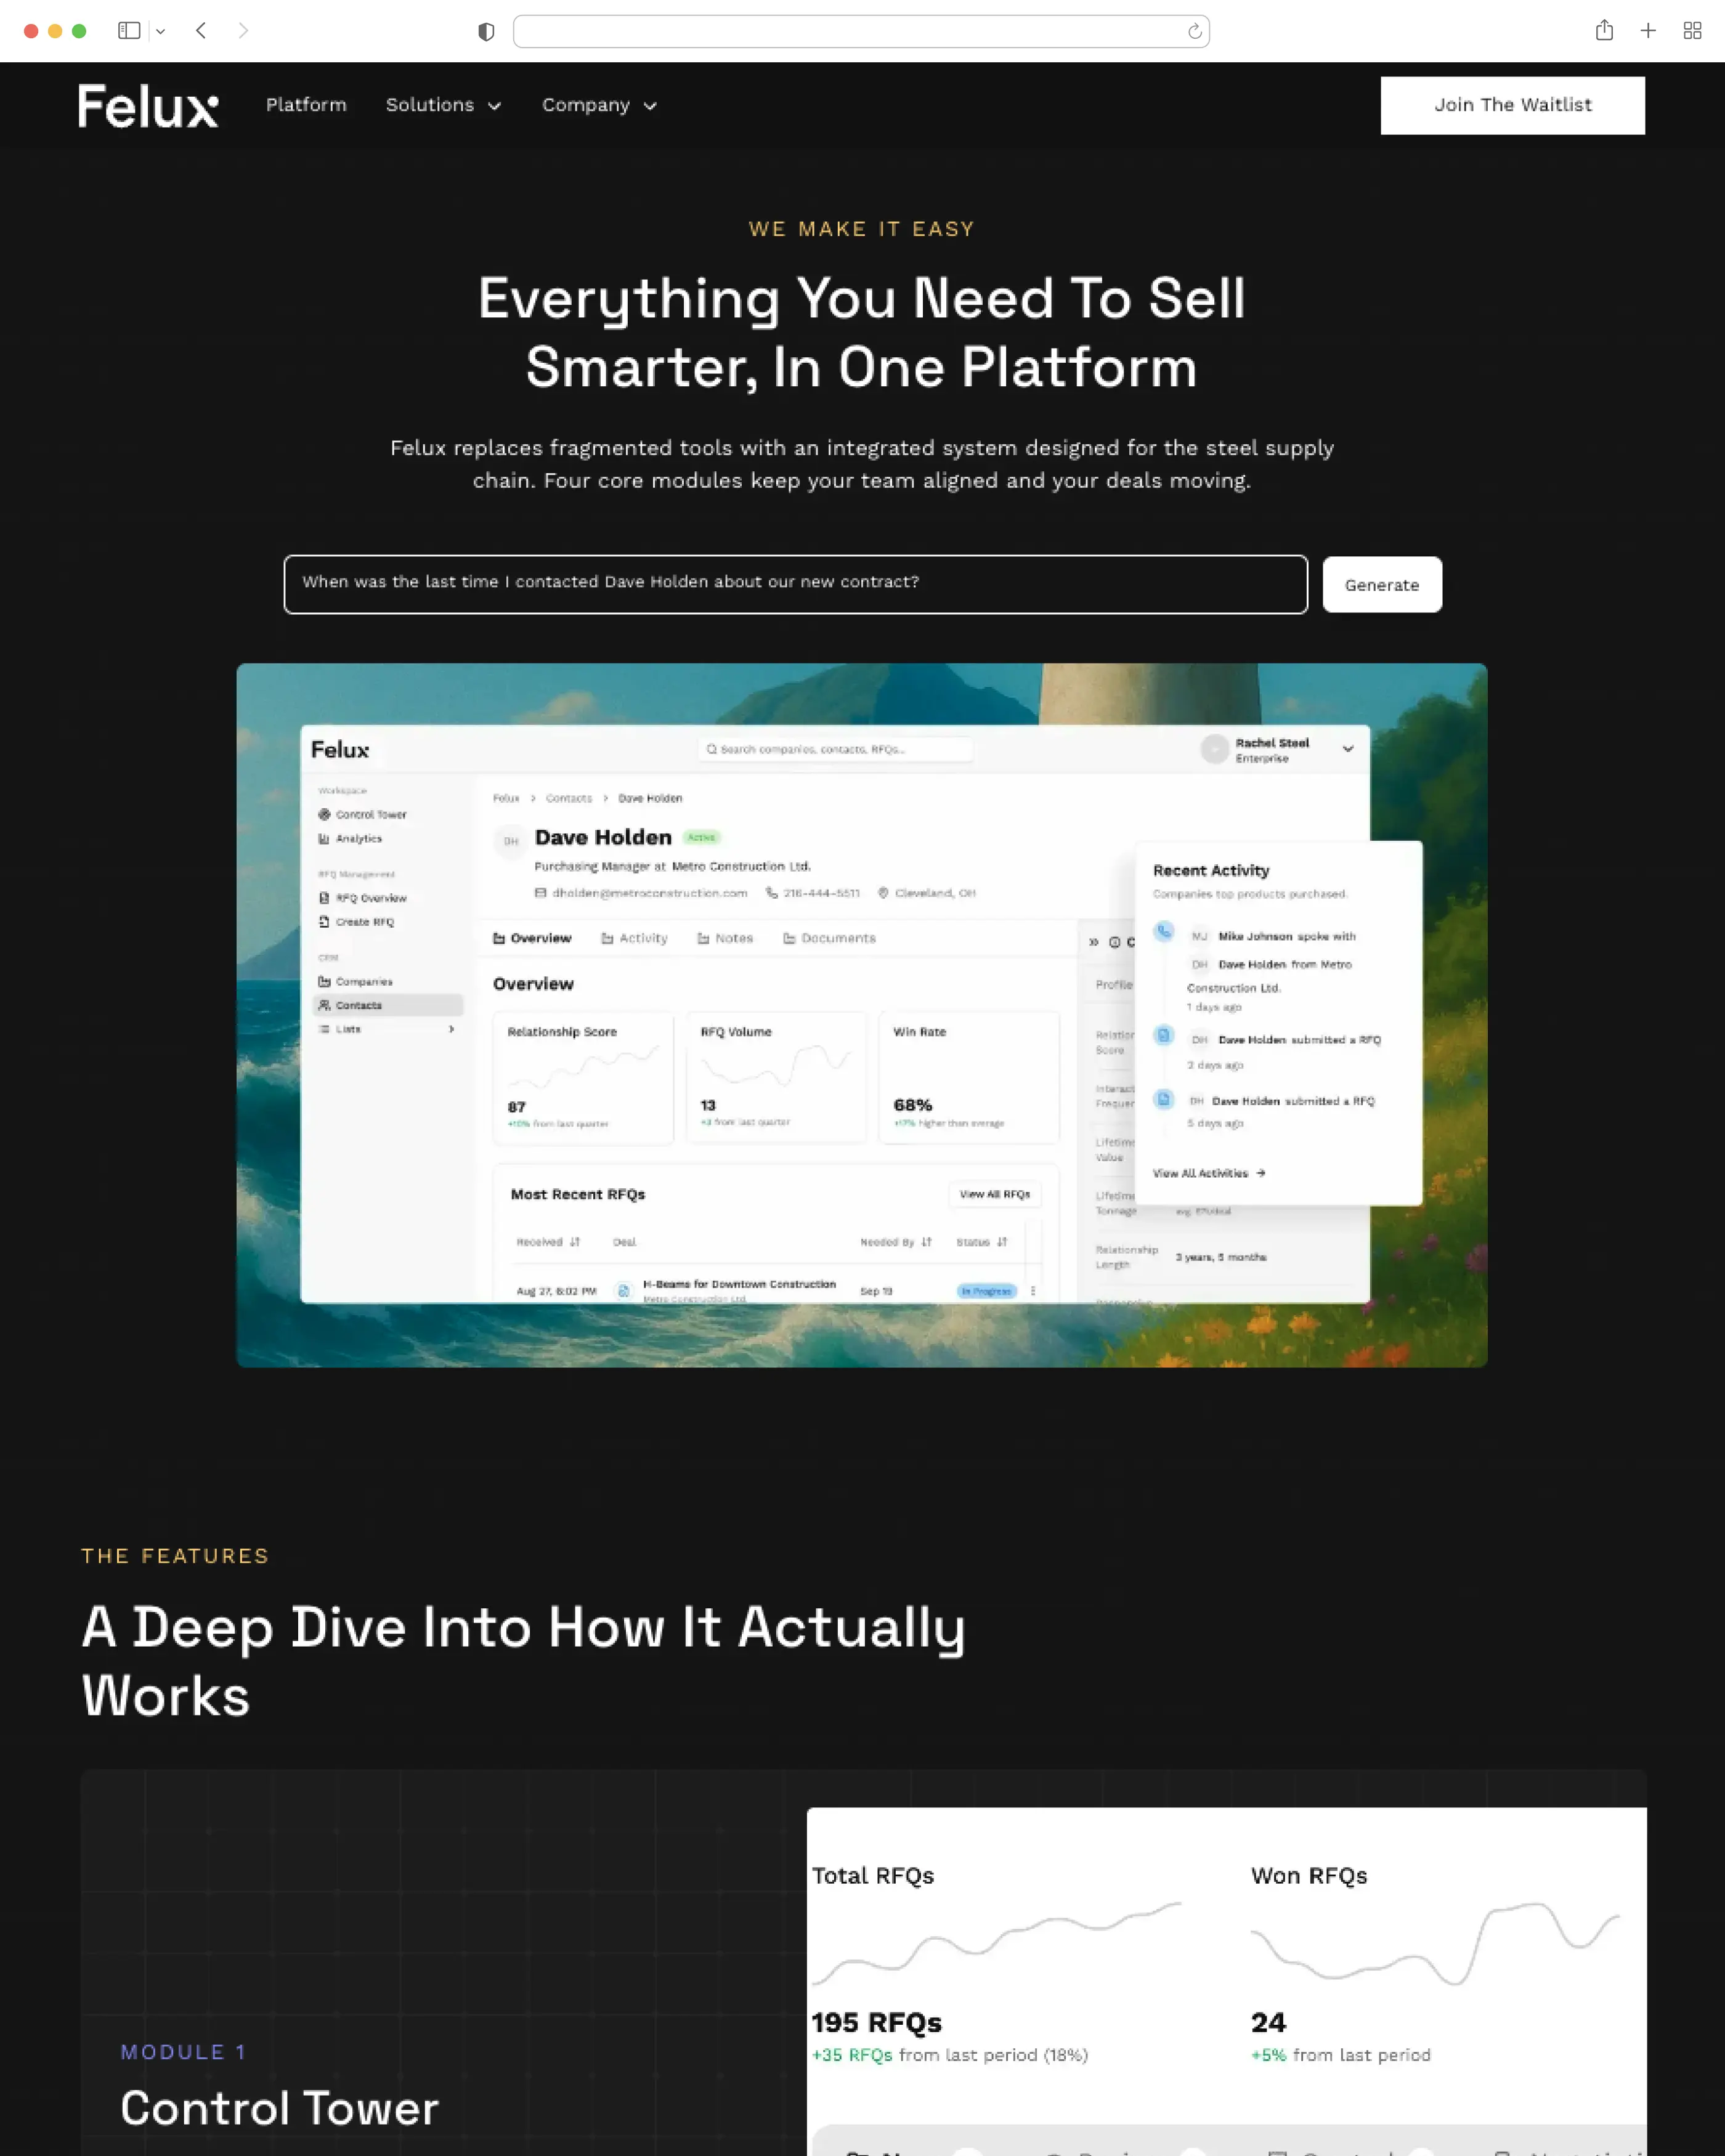Click the privacy shield icon
Image resolution: width=1725 pixels, height=2156 pixels.
point(486,32)
